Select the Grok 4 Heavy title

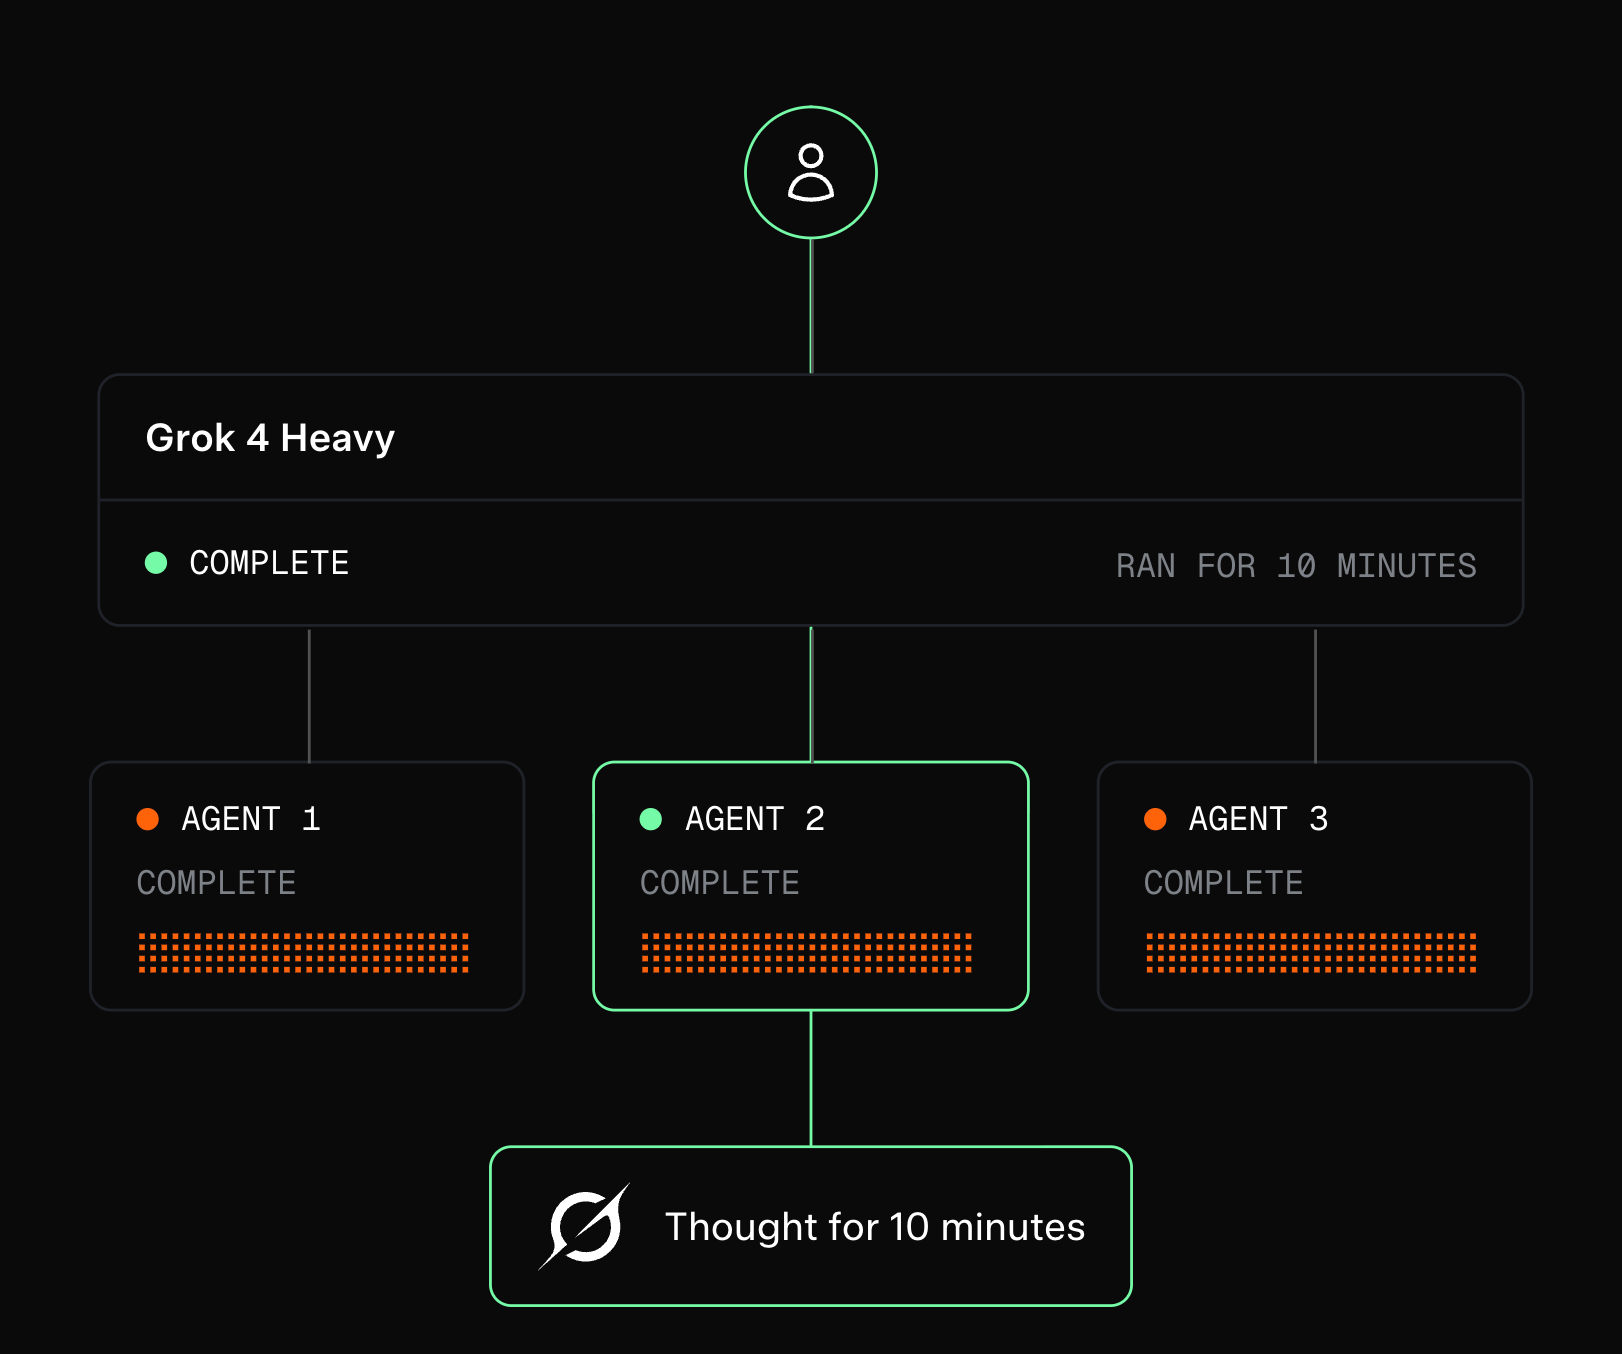(x=270, y=438)
